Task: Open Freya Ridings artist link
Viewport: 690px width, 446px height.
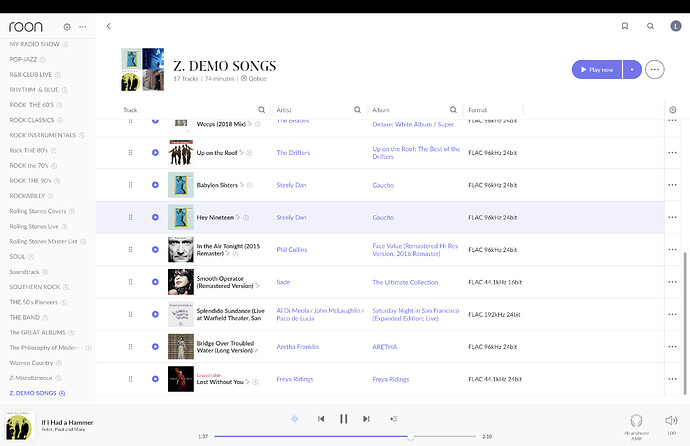Action: pos(295,379)
